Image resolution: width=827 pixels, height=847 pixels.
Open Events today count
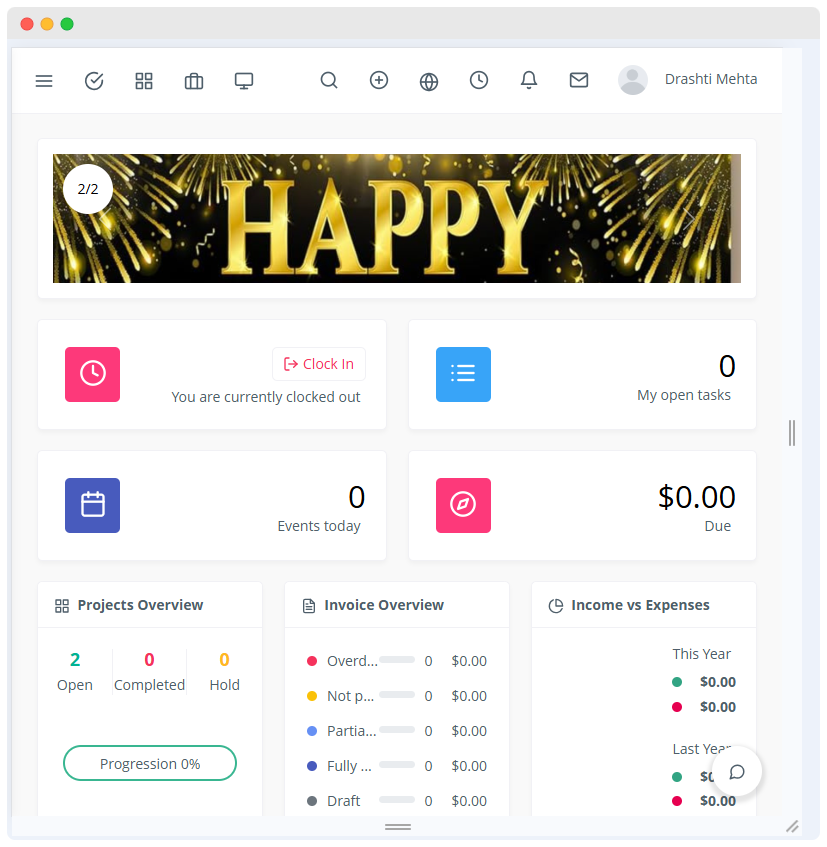pyautogui.click(x=357, y=497)
